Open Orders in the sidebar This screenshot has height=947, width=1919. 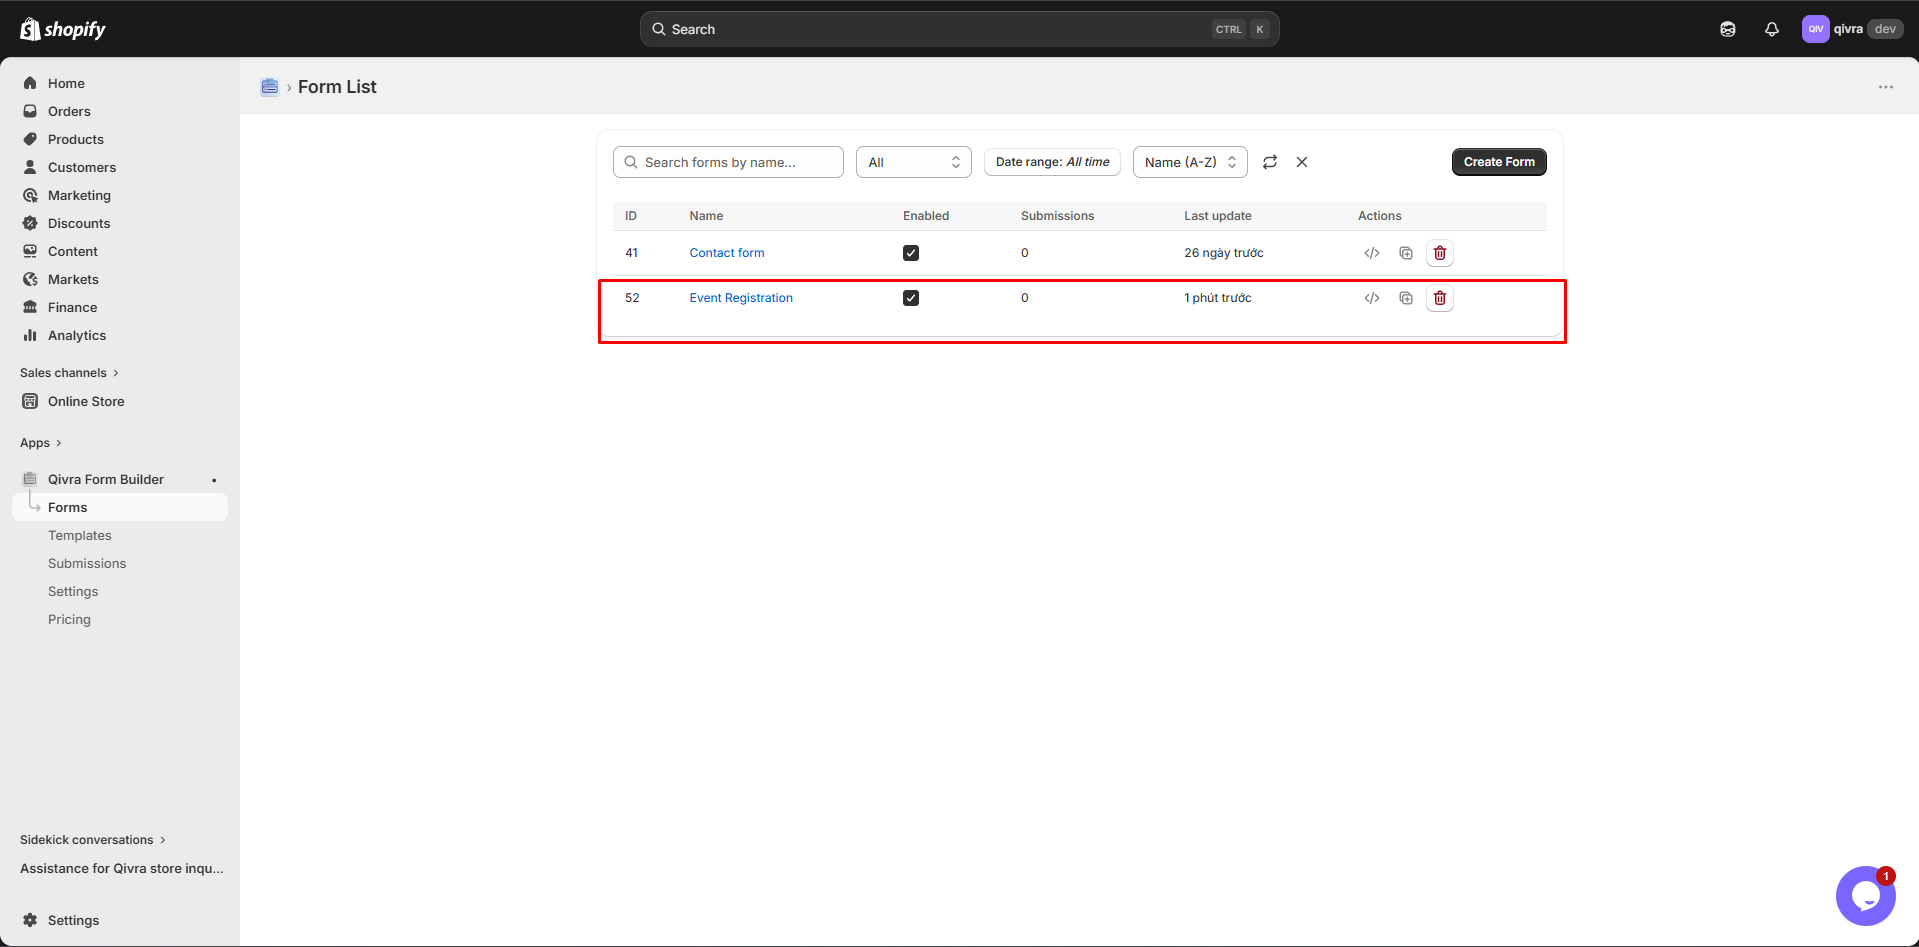[69, 111]
